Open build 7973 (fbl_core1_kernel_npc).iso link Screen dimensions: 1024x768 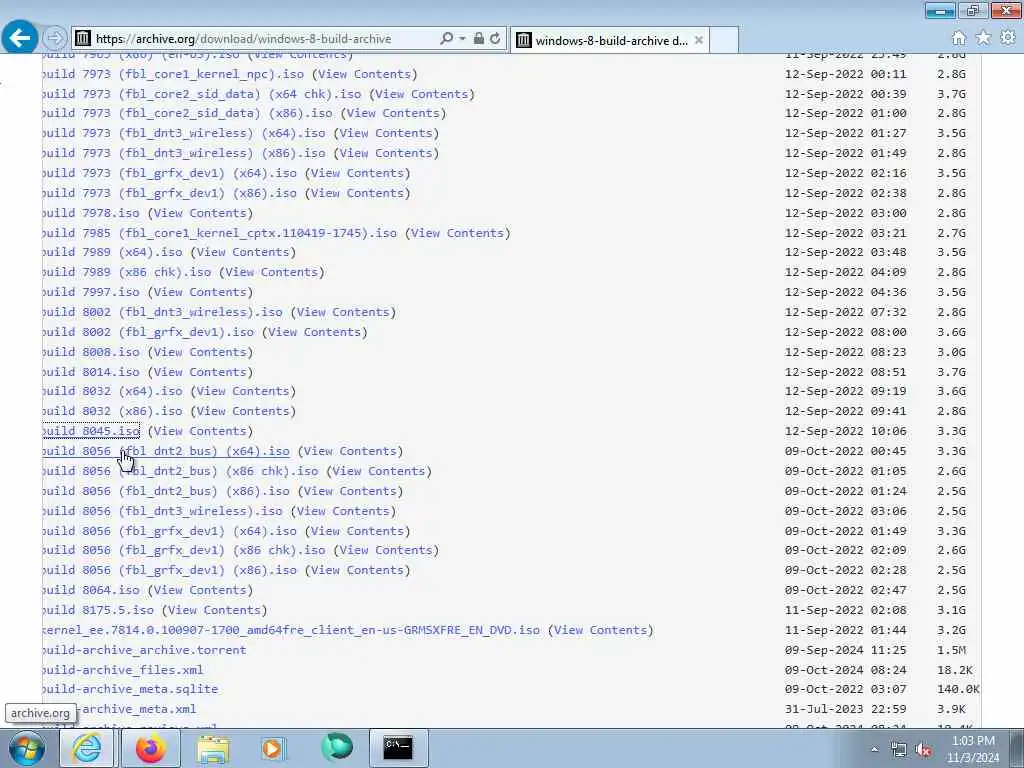tap(173, 74)
